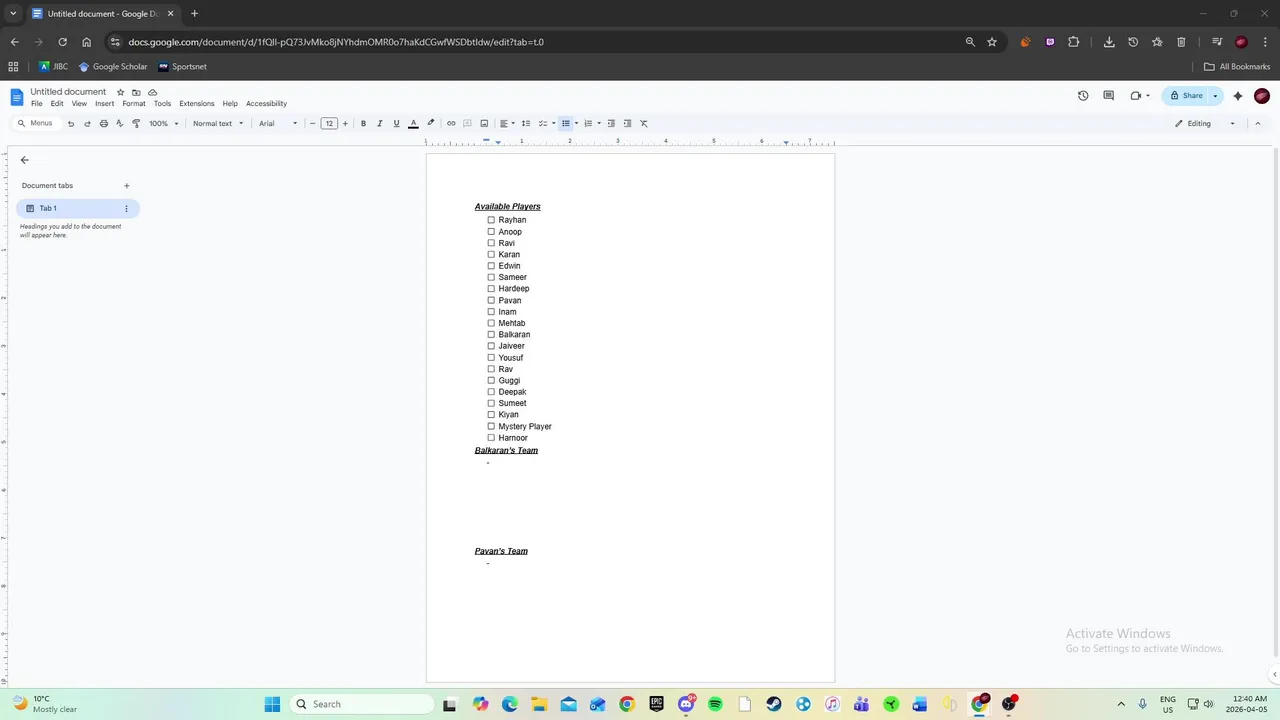Open the Normal text styles dropdown
The width and height of the screenshot is (1280, 720).
218,124
